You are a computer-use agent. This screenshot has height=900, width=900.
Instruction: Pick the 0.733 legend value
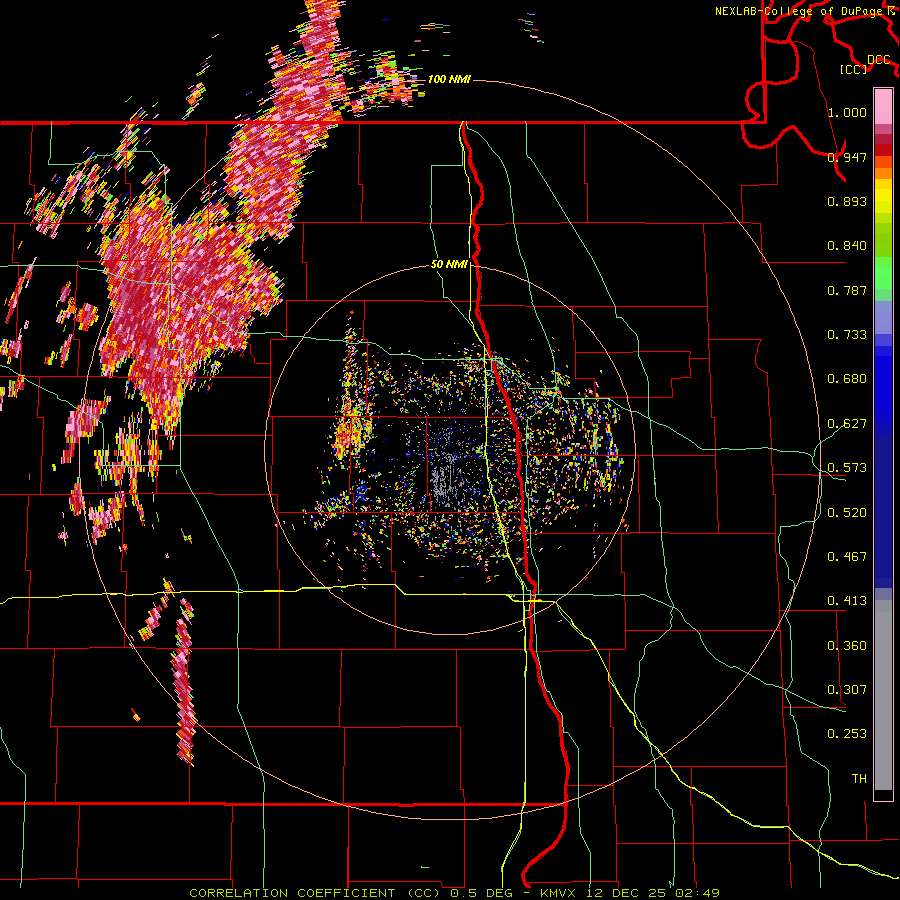tap(847, 335)
